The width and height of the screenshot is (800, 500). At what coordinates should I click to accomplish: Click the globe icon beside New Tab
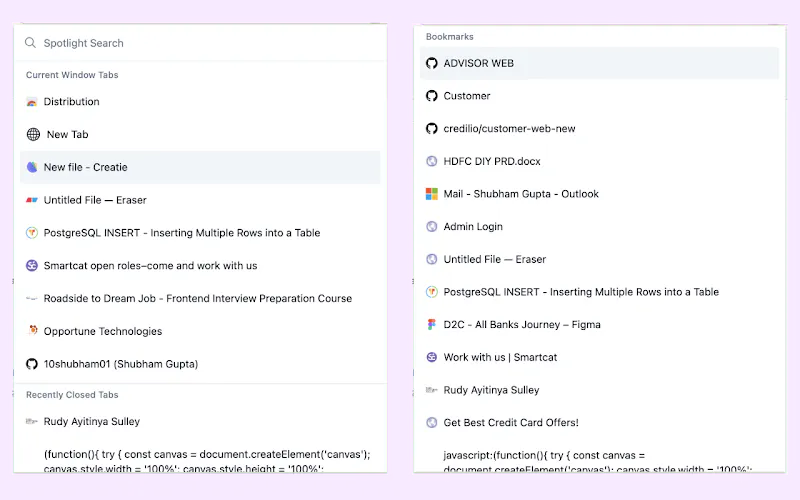(33, 134)
